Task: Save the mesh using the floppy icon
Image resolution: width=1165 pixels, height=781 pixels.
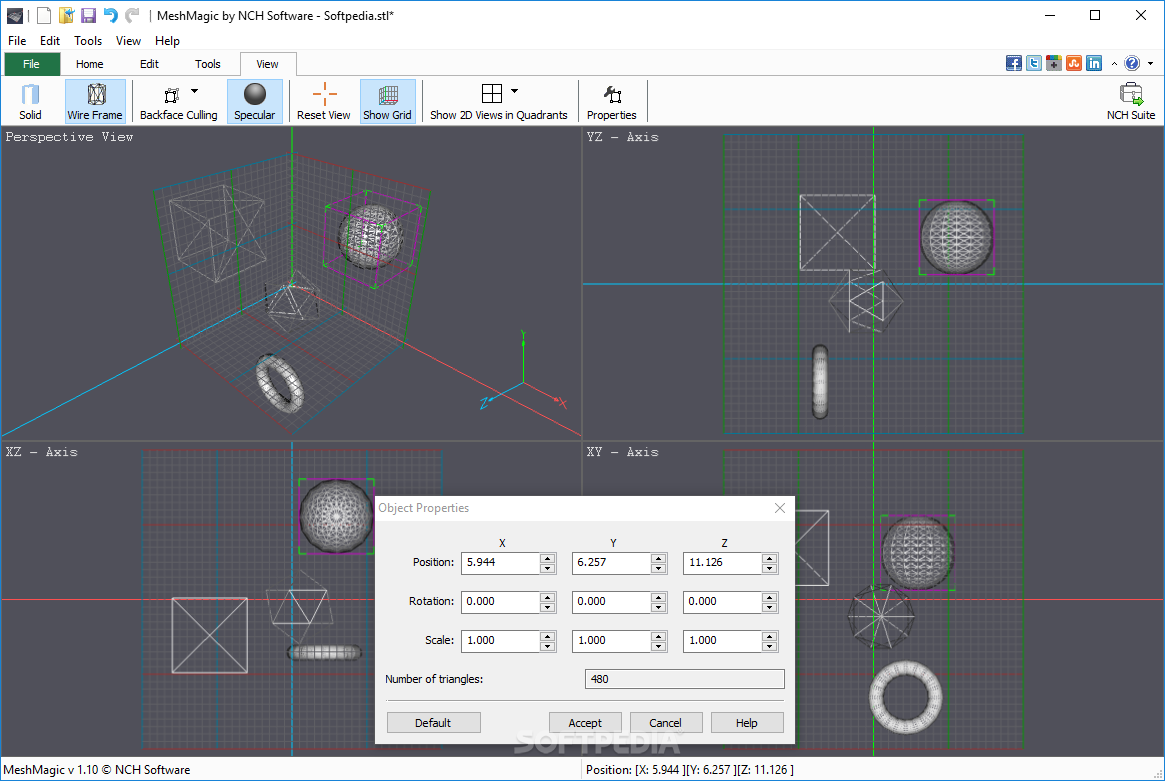Action: pyautogui.click(x=88, y=16)
